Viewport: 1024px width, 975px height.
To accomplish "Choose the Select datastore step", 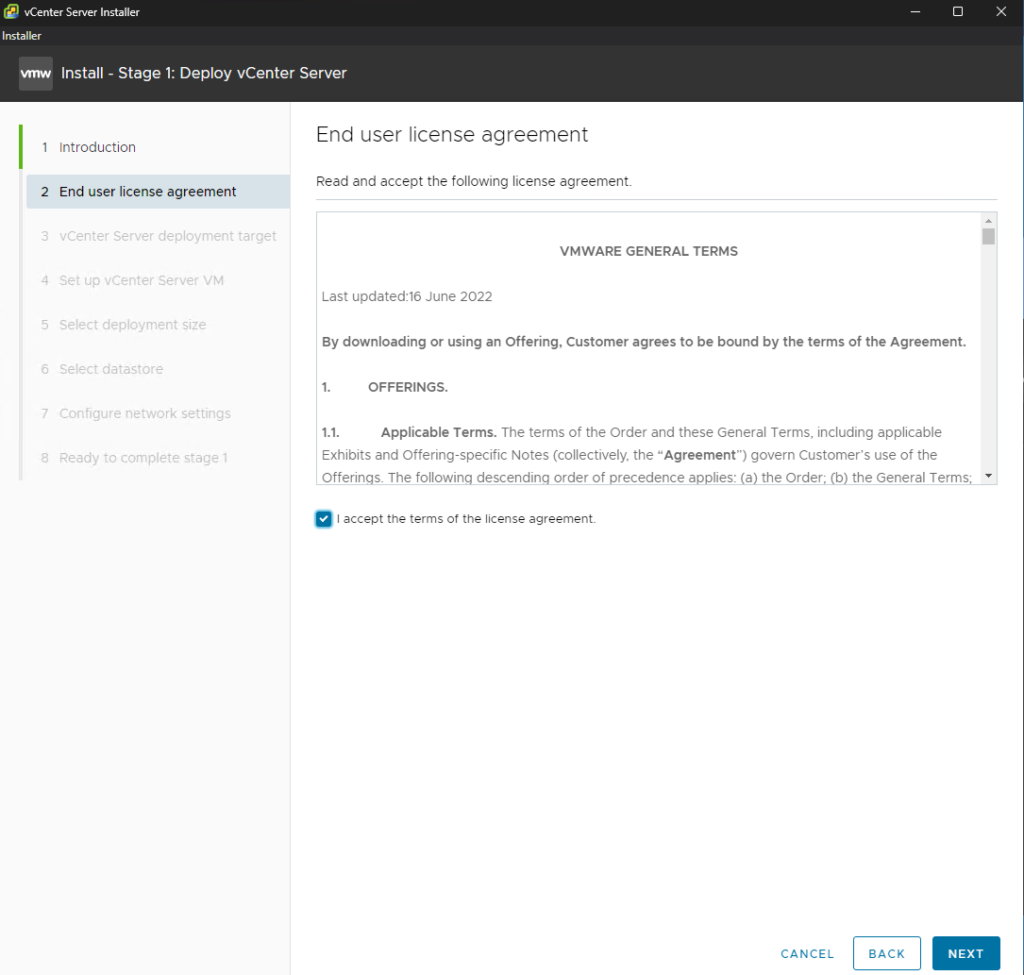I will point(111,369).
